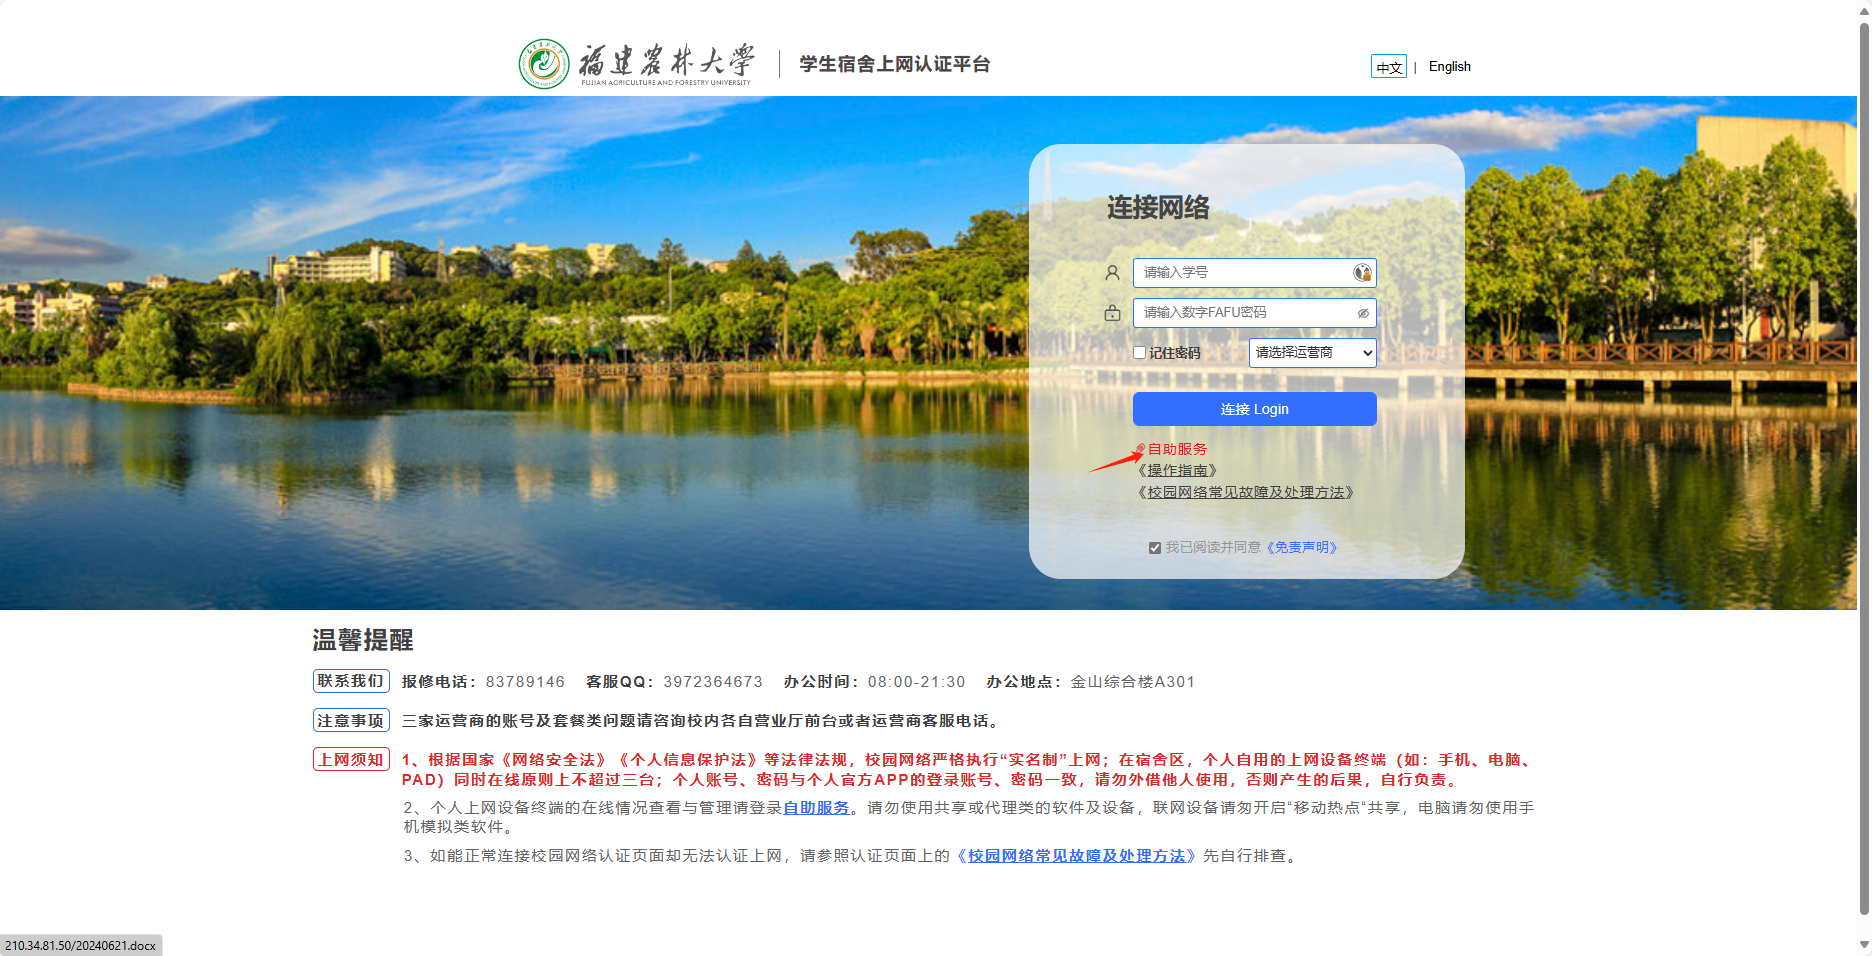This screenshot has width=1872, height=956.
Task: Open the 《操作指南》 guide link
Action: [1177, 471]
